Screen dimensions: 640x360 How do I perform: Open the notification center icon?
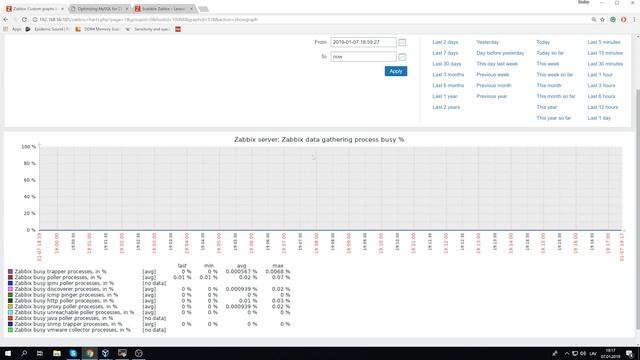630,353
